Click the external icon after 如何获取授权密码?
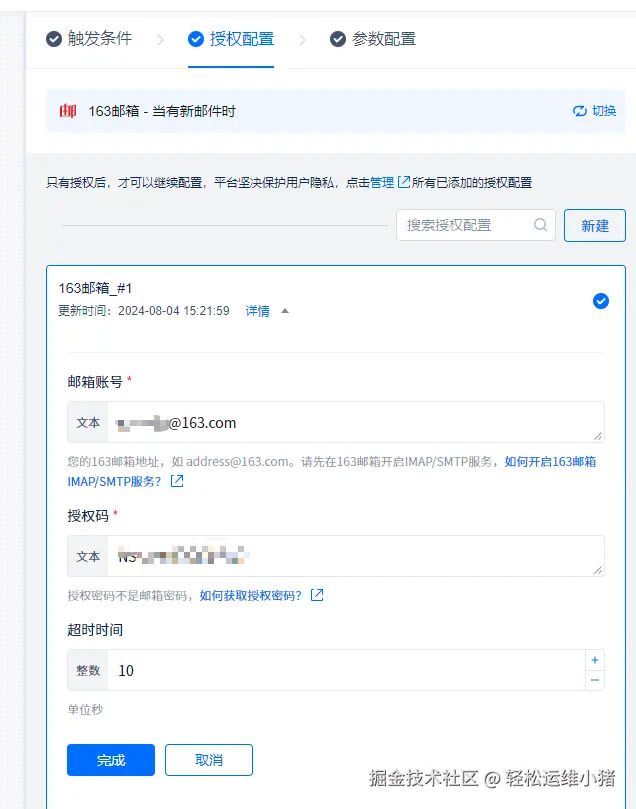This screenshot has height=809, width=636. [317, 595]
